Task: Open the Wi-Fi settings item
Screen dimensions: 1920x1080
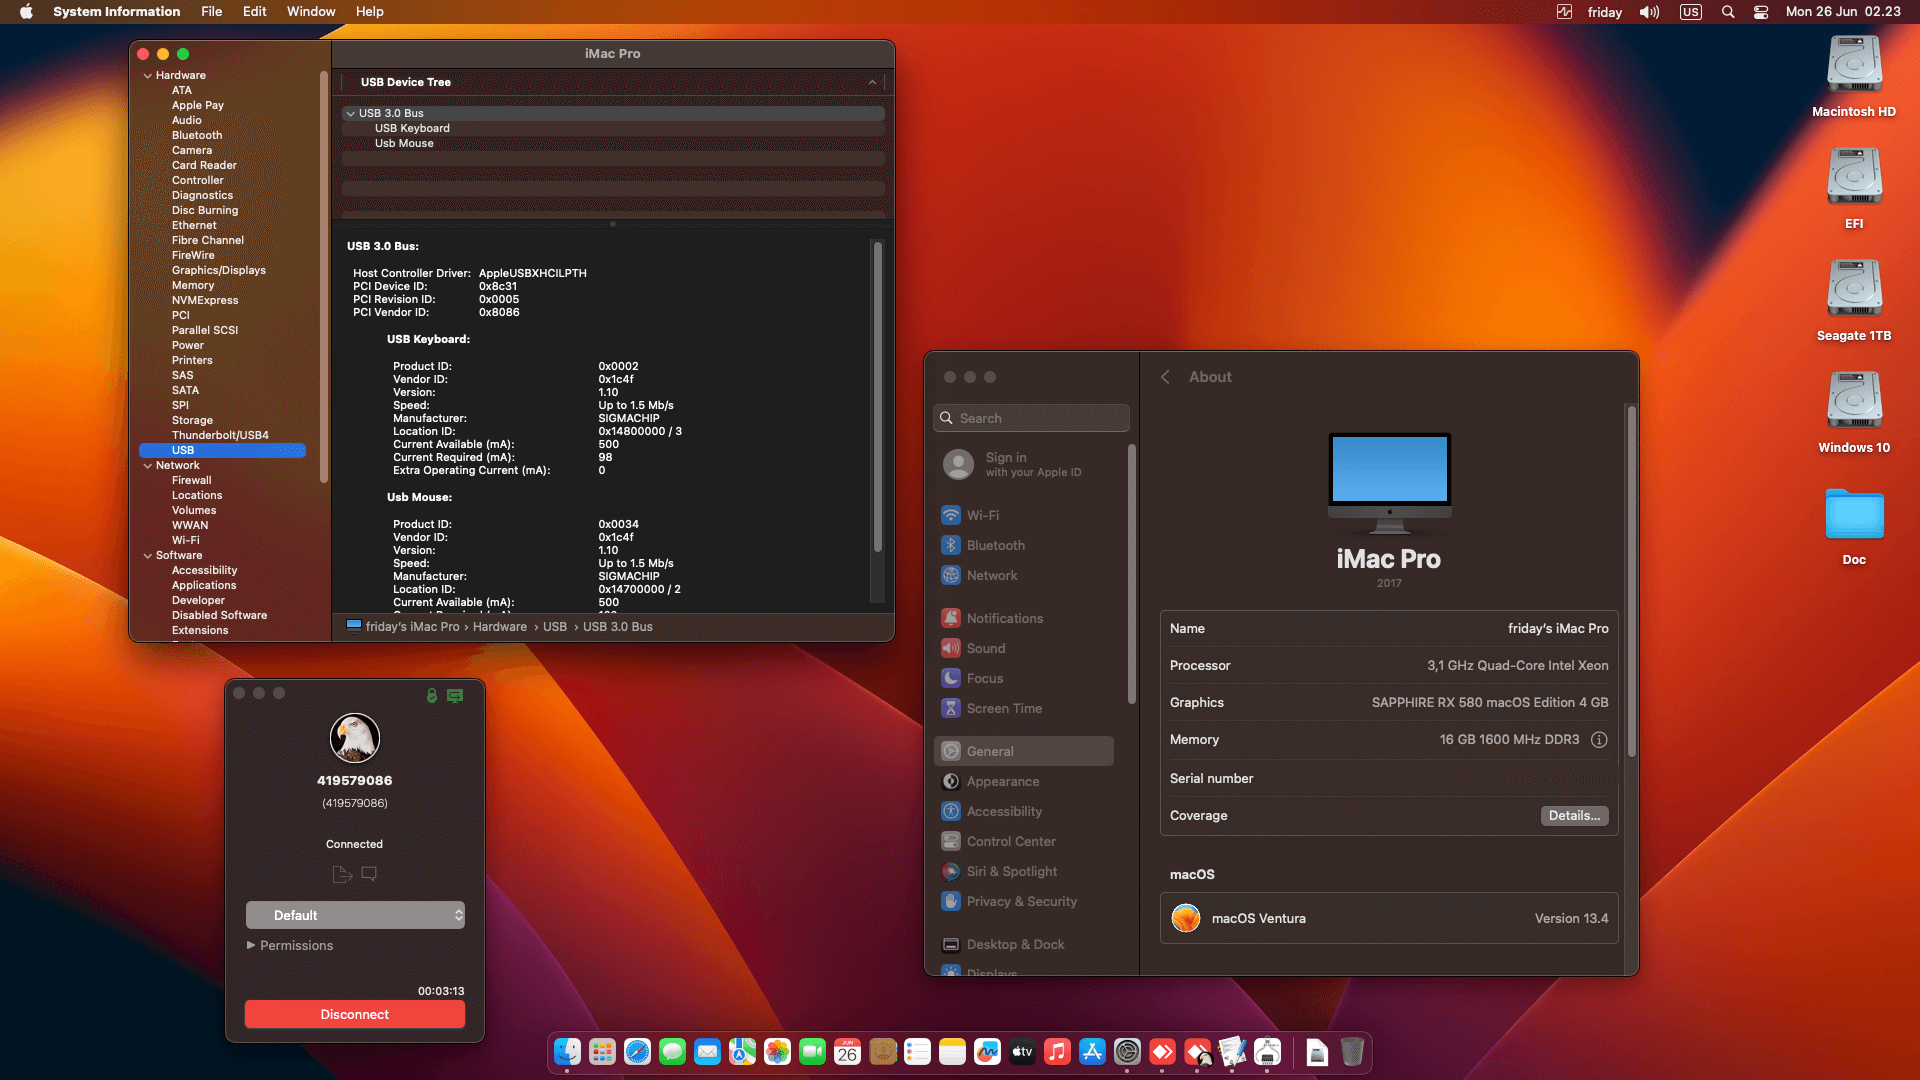Action: pos(982,515)
